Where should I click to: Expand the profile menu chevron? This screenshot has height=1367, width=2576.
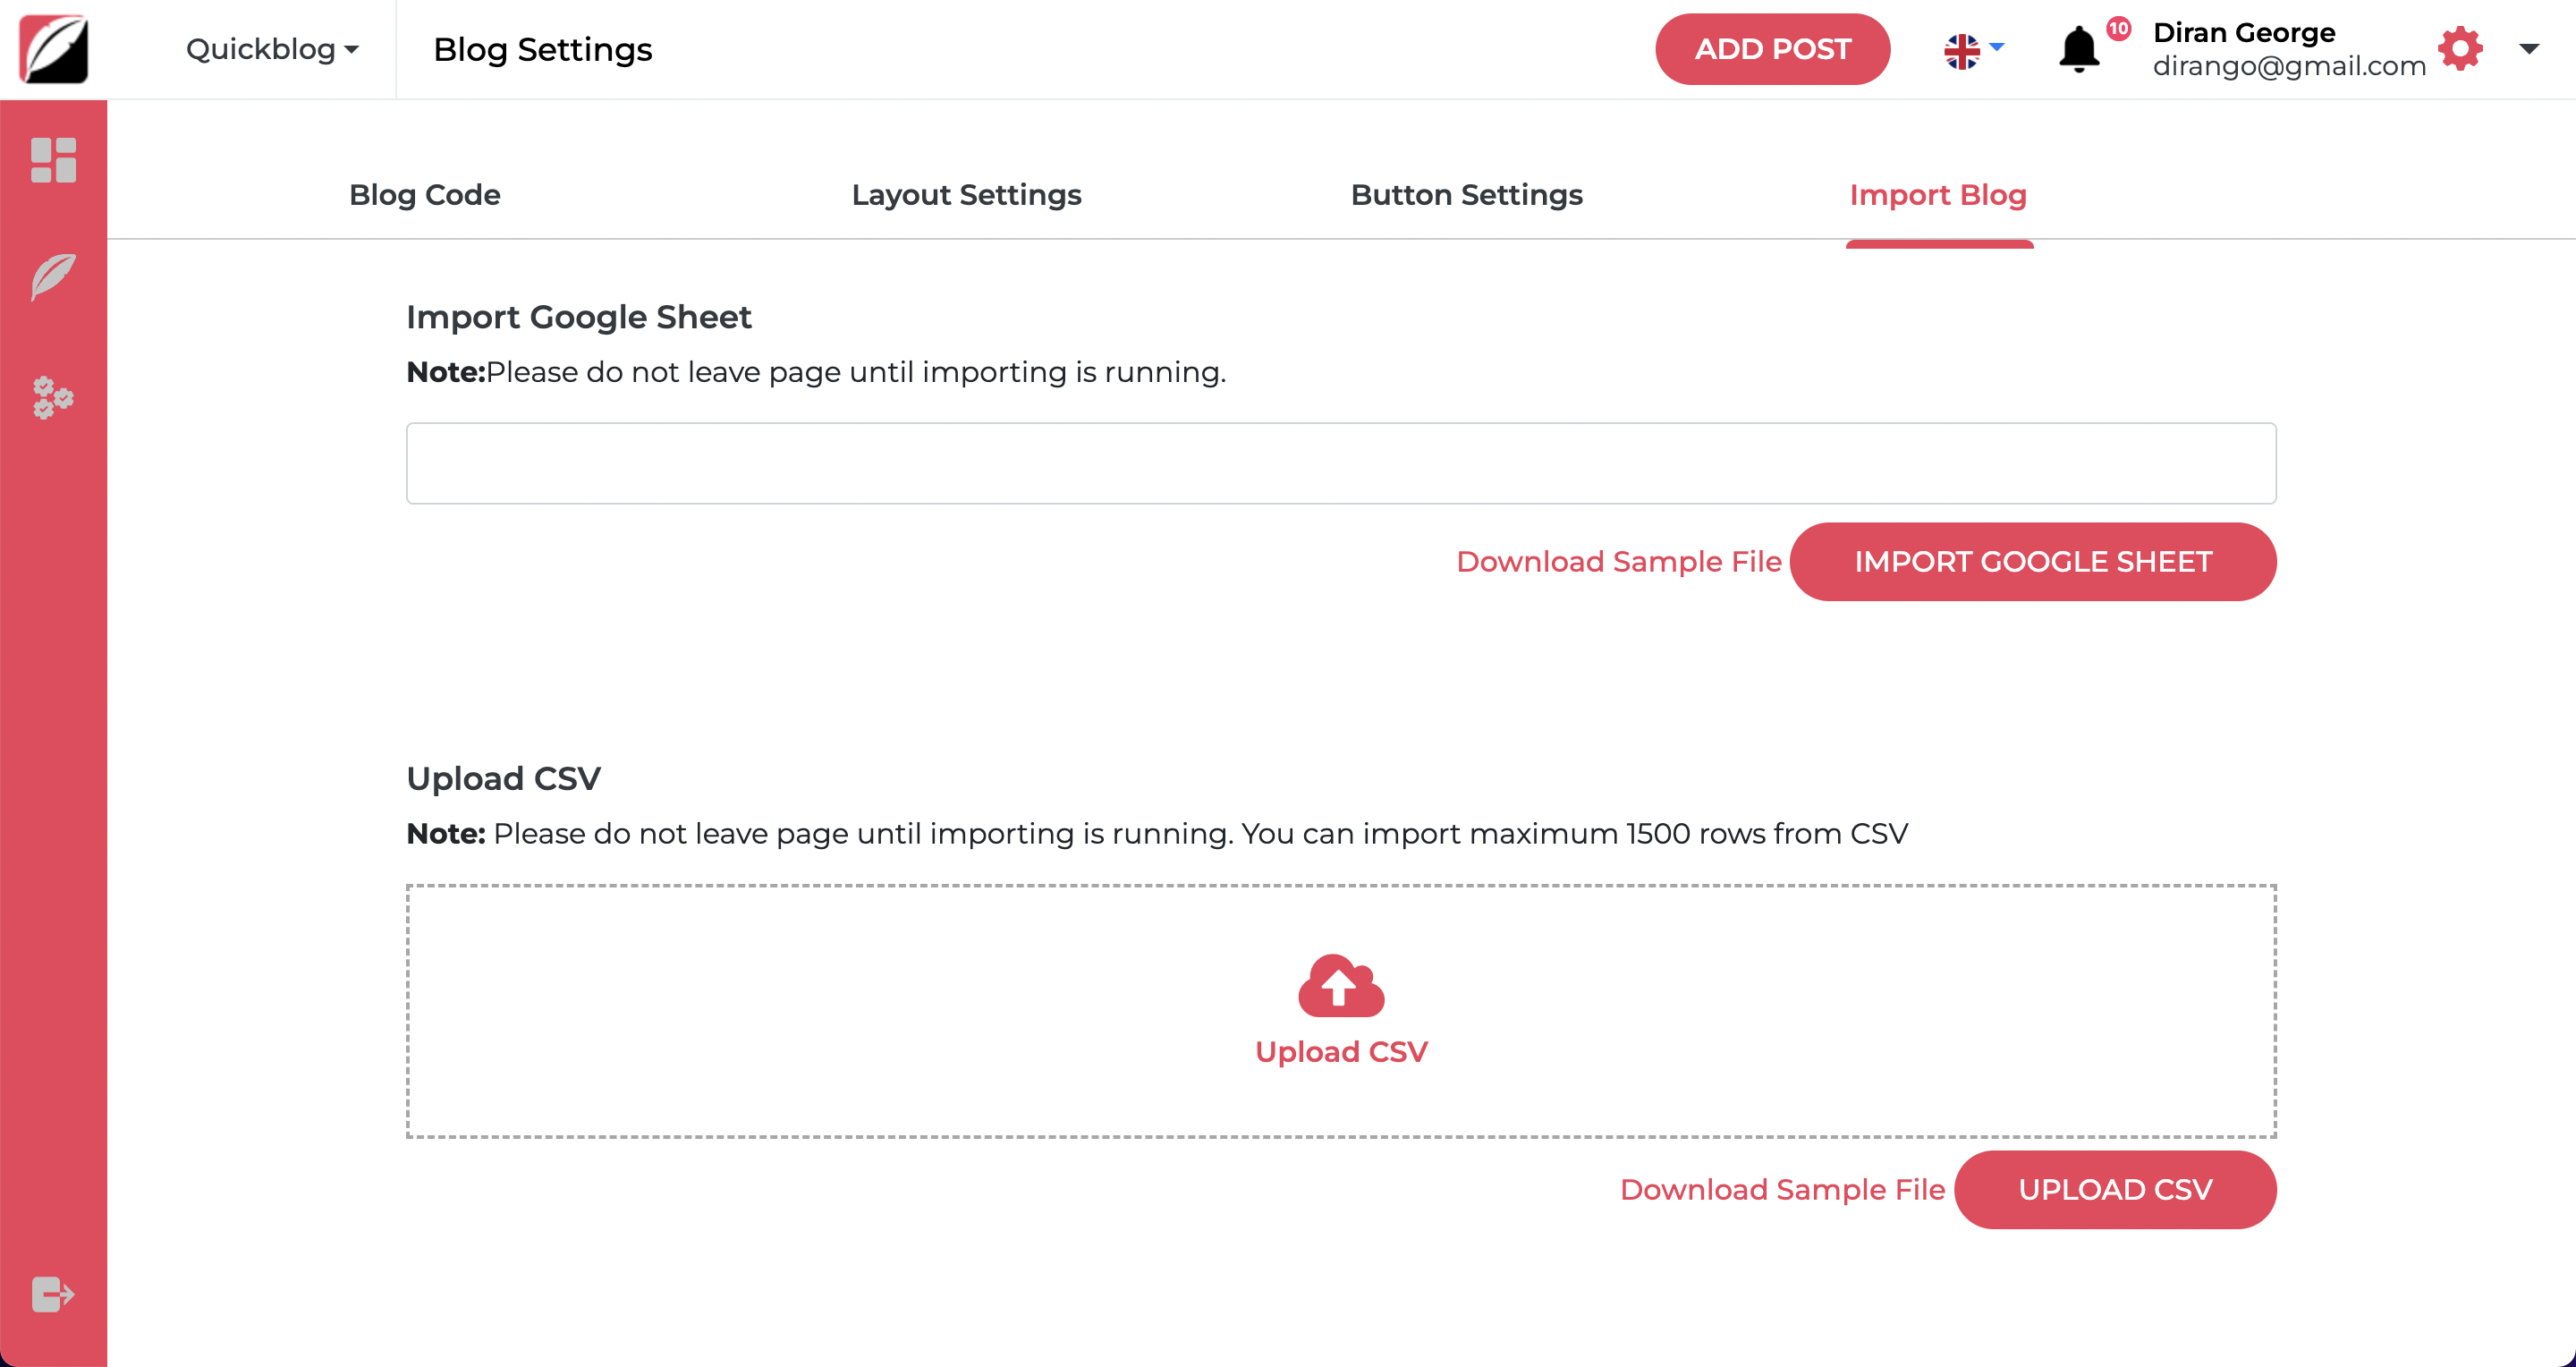[x=2530, y=49]
